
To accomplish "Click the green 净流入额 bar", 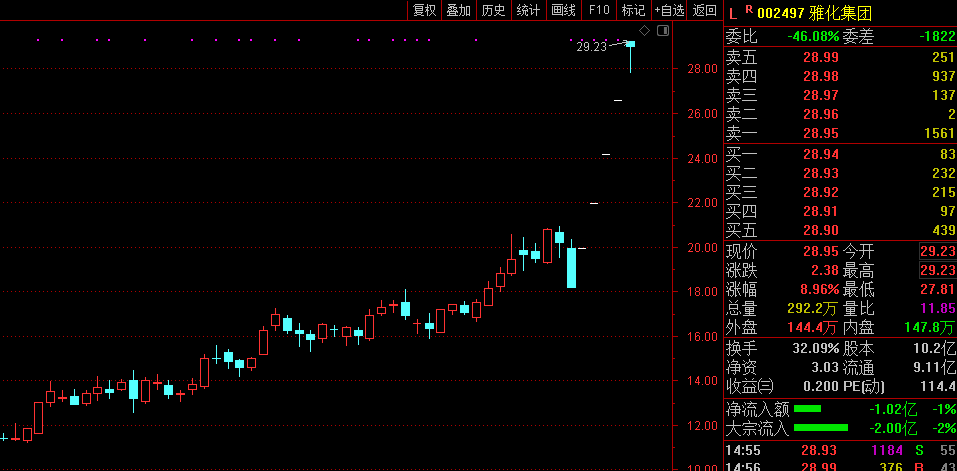I will click(807, 409).
